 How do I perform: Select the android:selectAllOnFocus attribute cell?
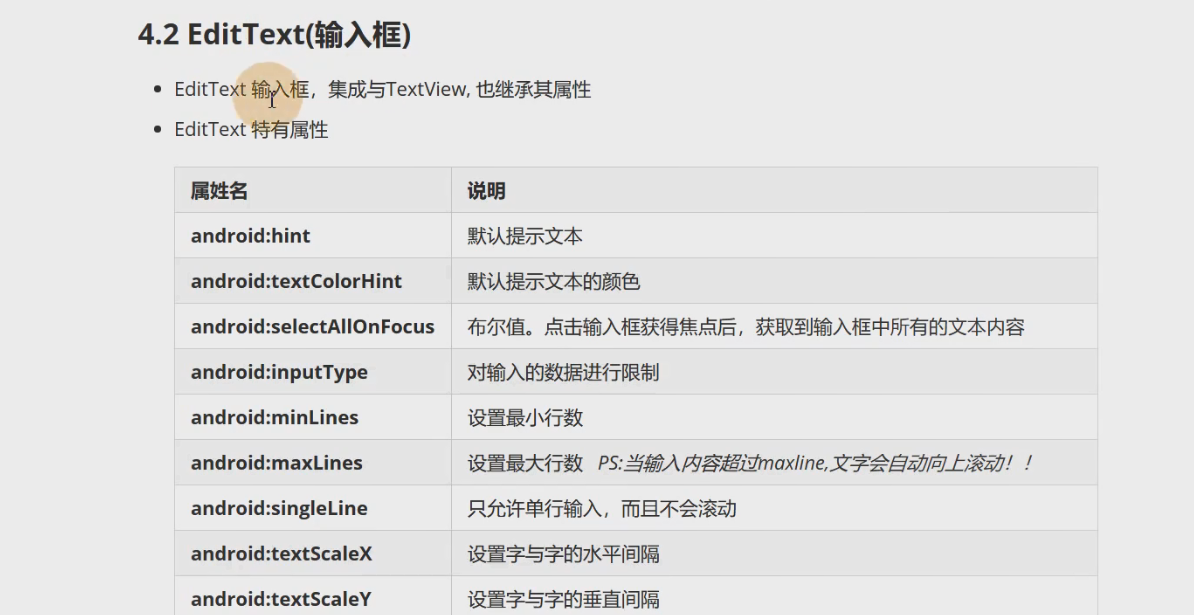tap(312, 327)
